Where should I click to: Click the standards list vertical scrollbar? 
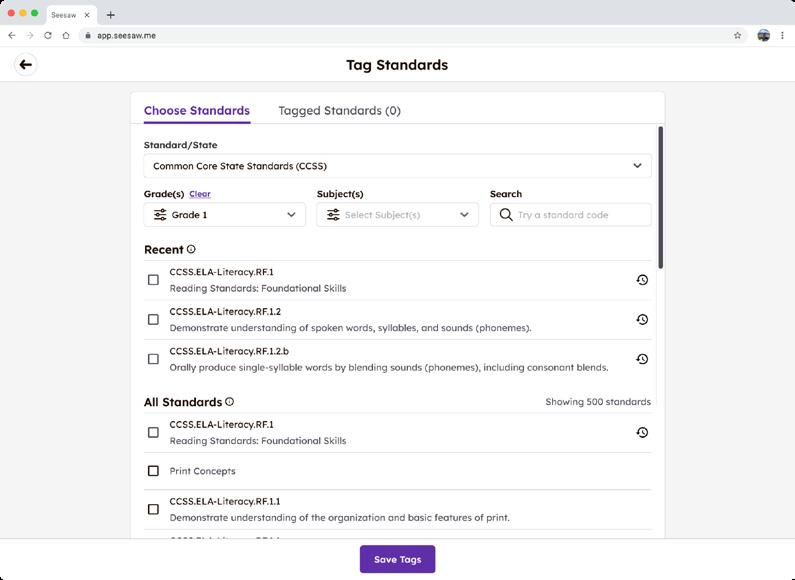click(x=660, y=195)
